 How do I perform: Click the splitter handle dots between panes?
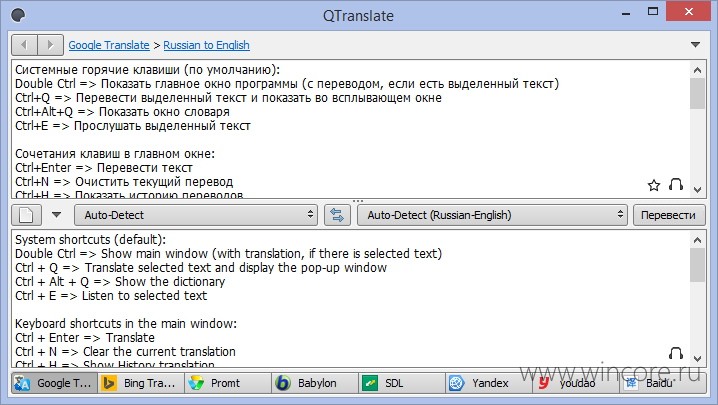click(x=358, y=201)
